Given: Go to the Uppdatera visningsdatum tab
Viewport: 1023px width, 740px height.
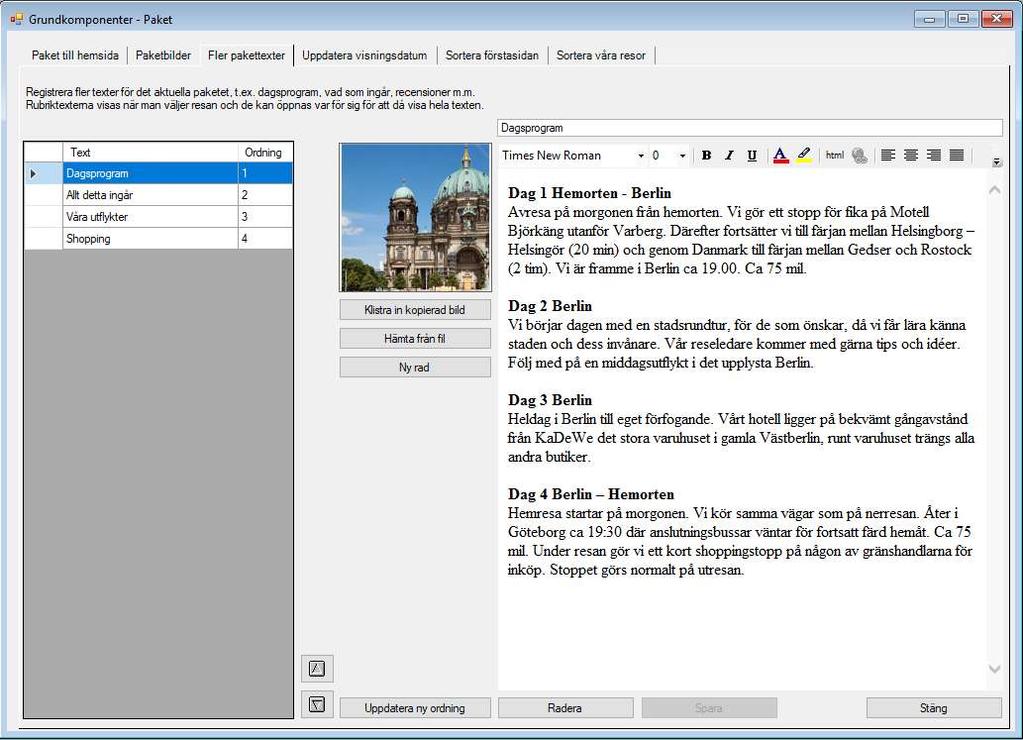Looking at the screenshot, I should point(365,55).
